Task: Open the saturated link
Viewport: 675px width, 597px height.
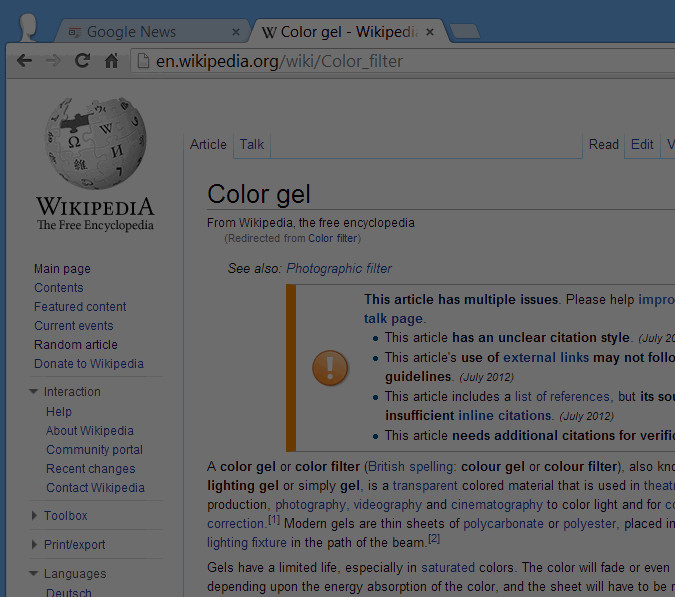Action: (x=448, y=567)
